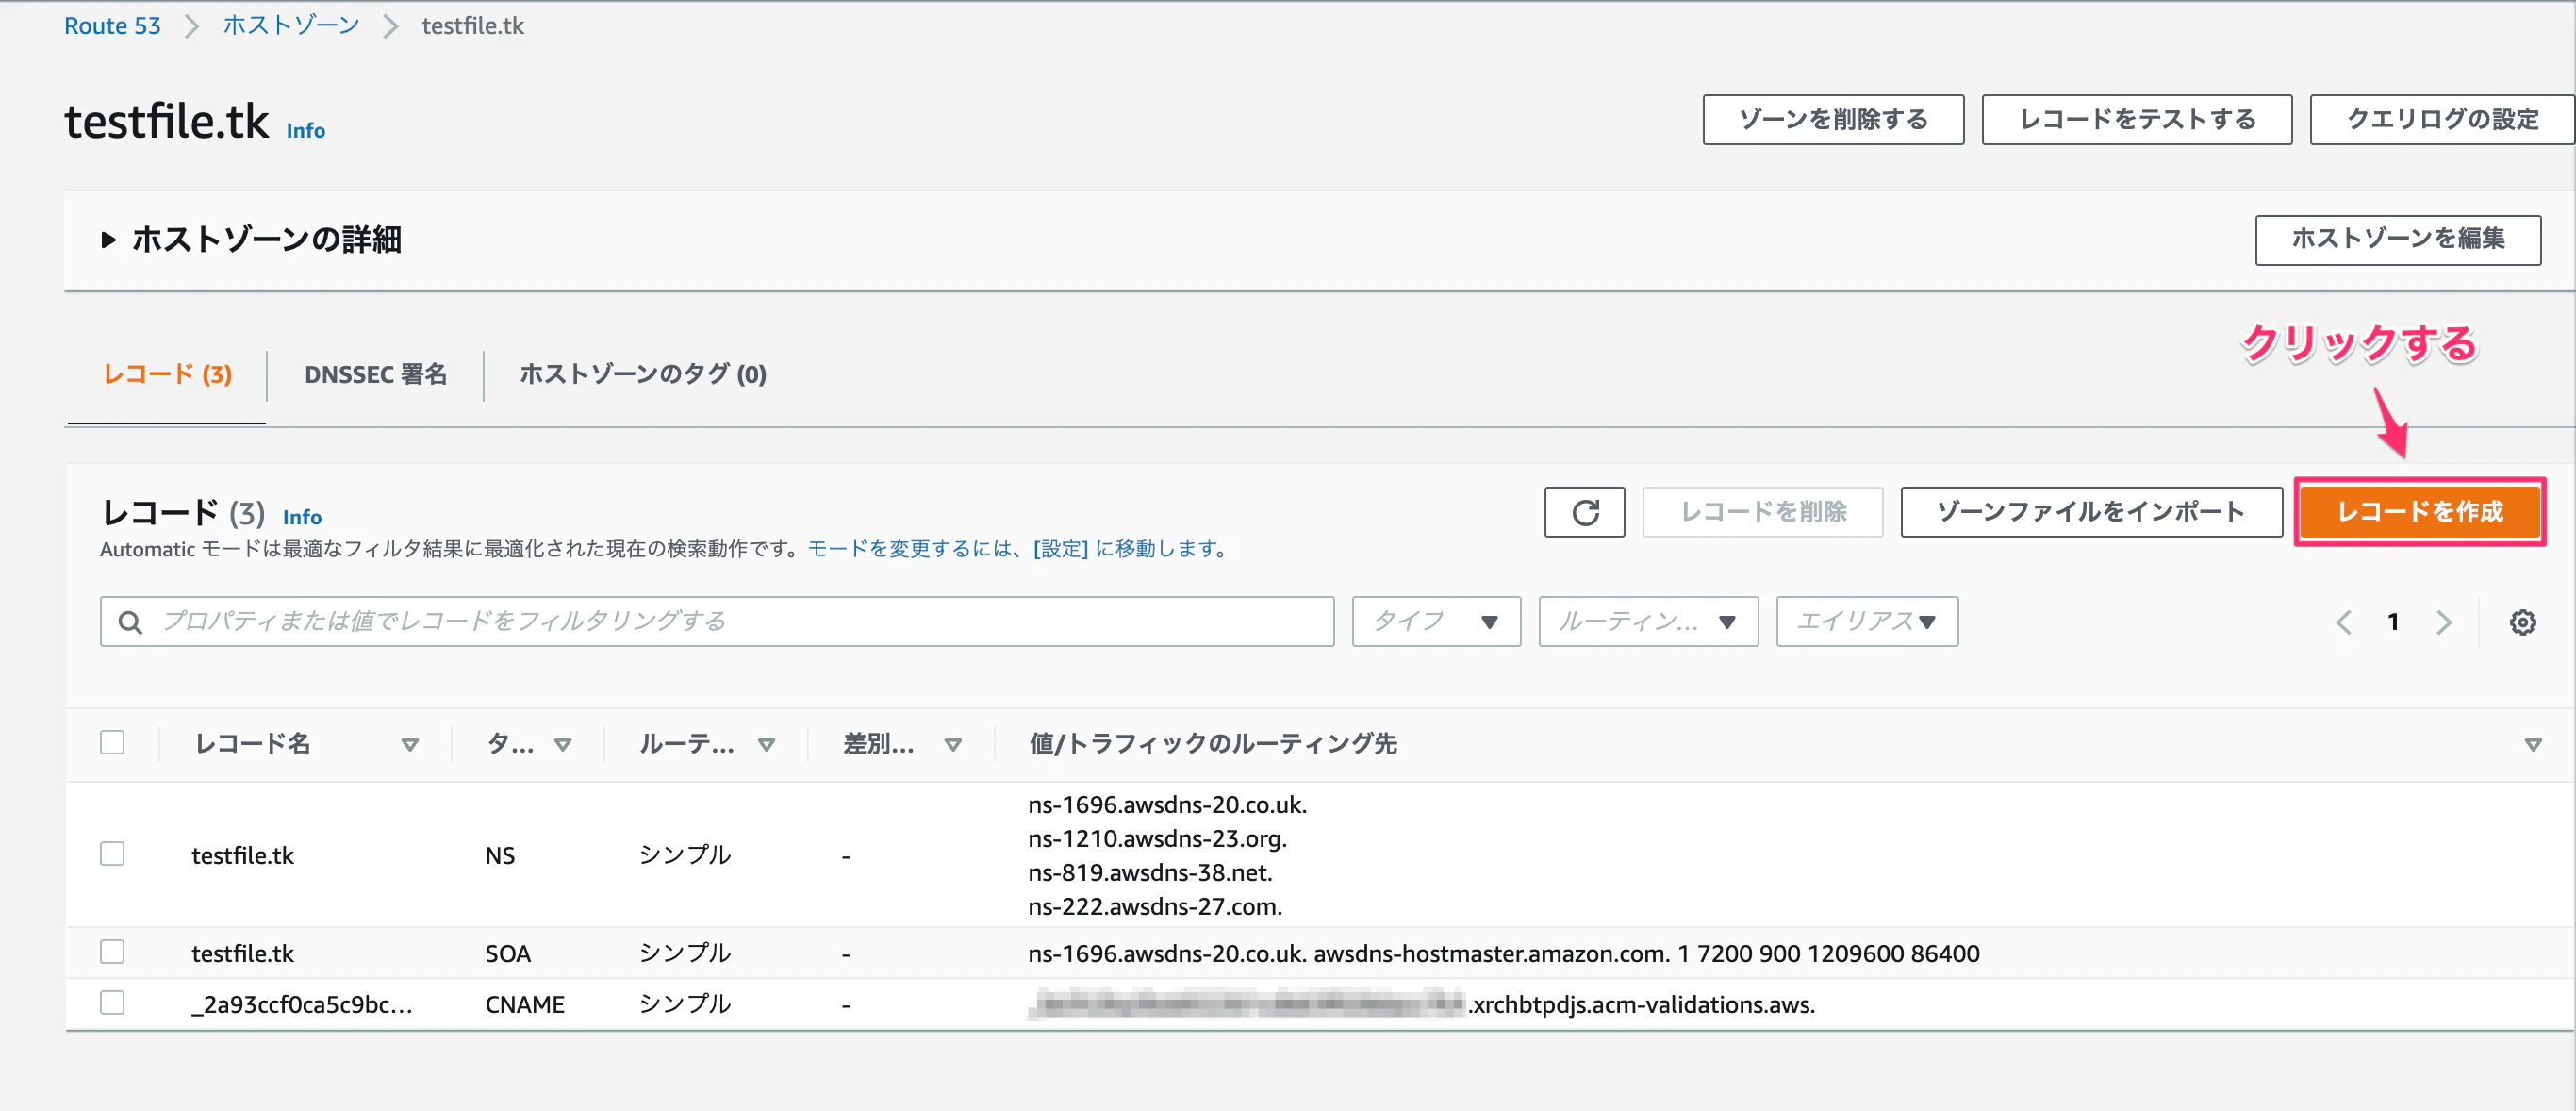
Task: Select the _2a93ccf0ca5c9bc CNAME record checkbox
Action: (x=112, y=1002)
